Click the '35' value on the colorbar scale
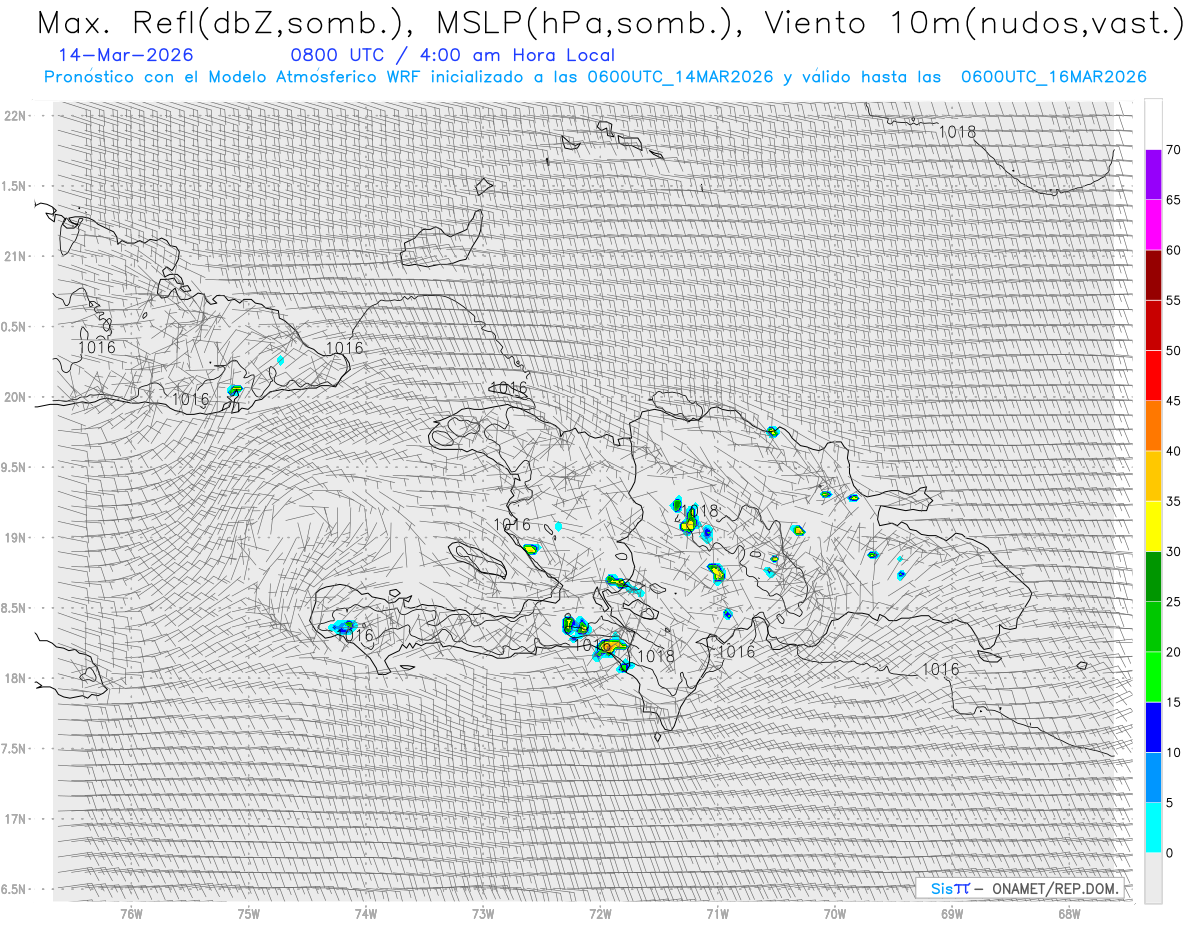The width and height of the screenshot is (1200, 927). [1173, 501]
